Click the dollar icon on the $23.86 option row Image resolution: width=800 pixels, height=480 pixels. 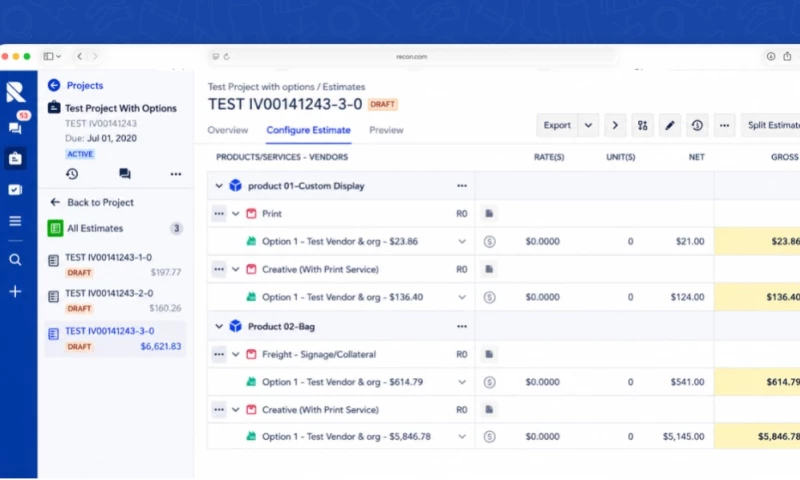click(x=489, y=241)
